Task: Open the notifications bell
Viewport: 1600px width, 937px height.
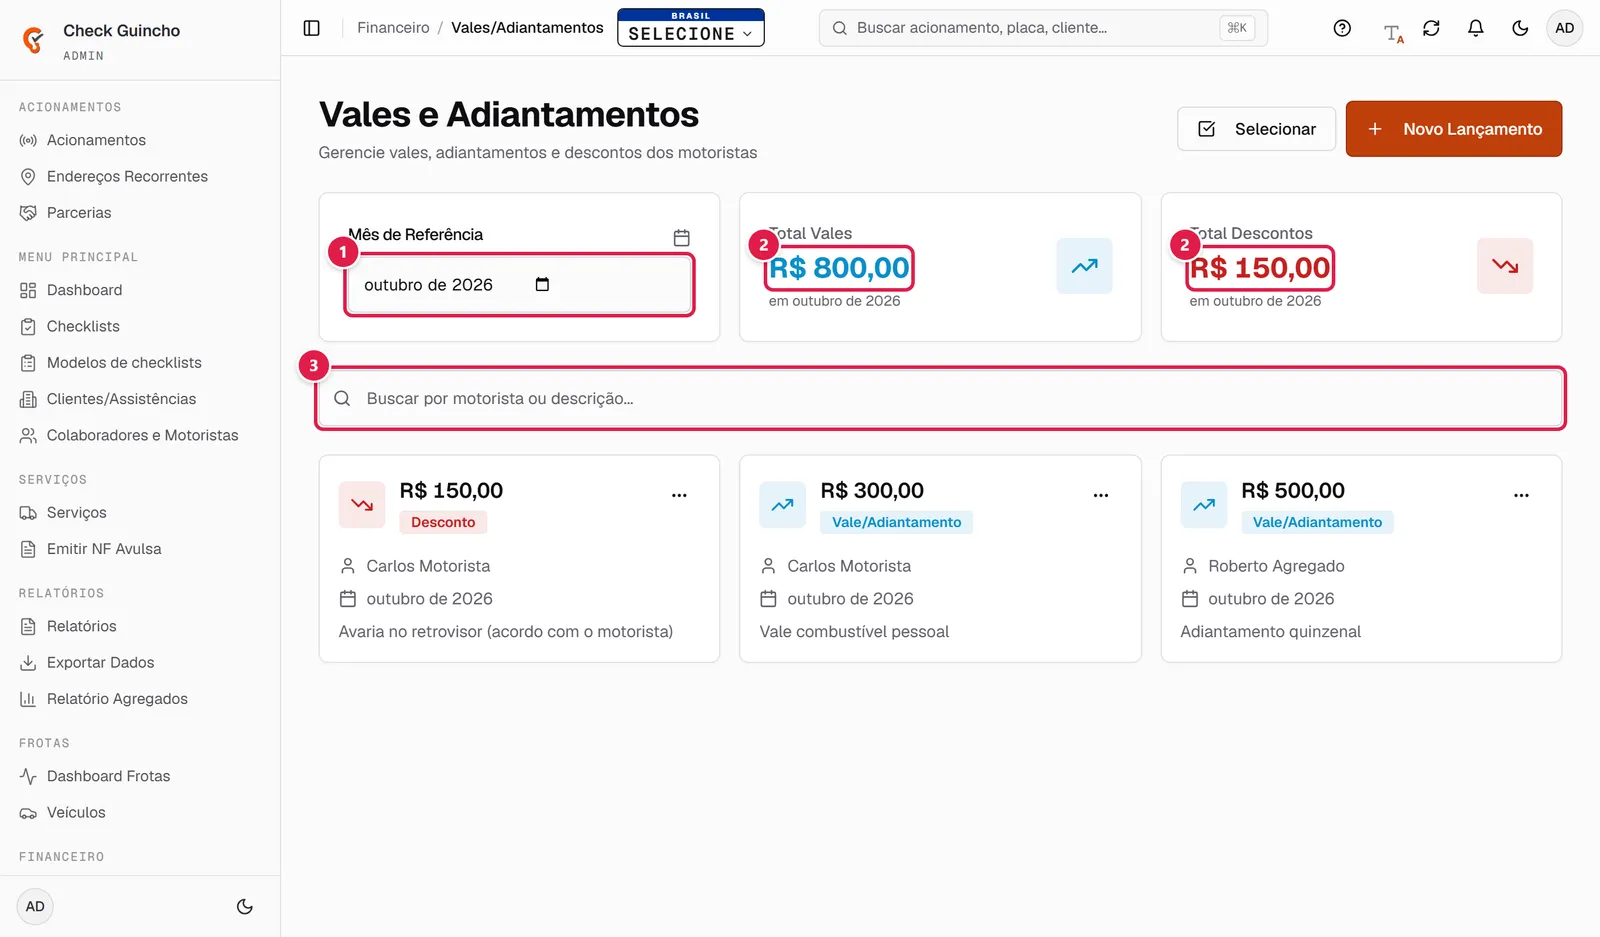Action: (1476, 28)
